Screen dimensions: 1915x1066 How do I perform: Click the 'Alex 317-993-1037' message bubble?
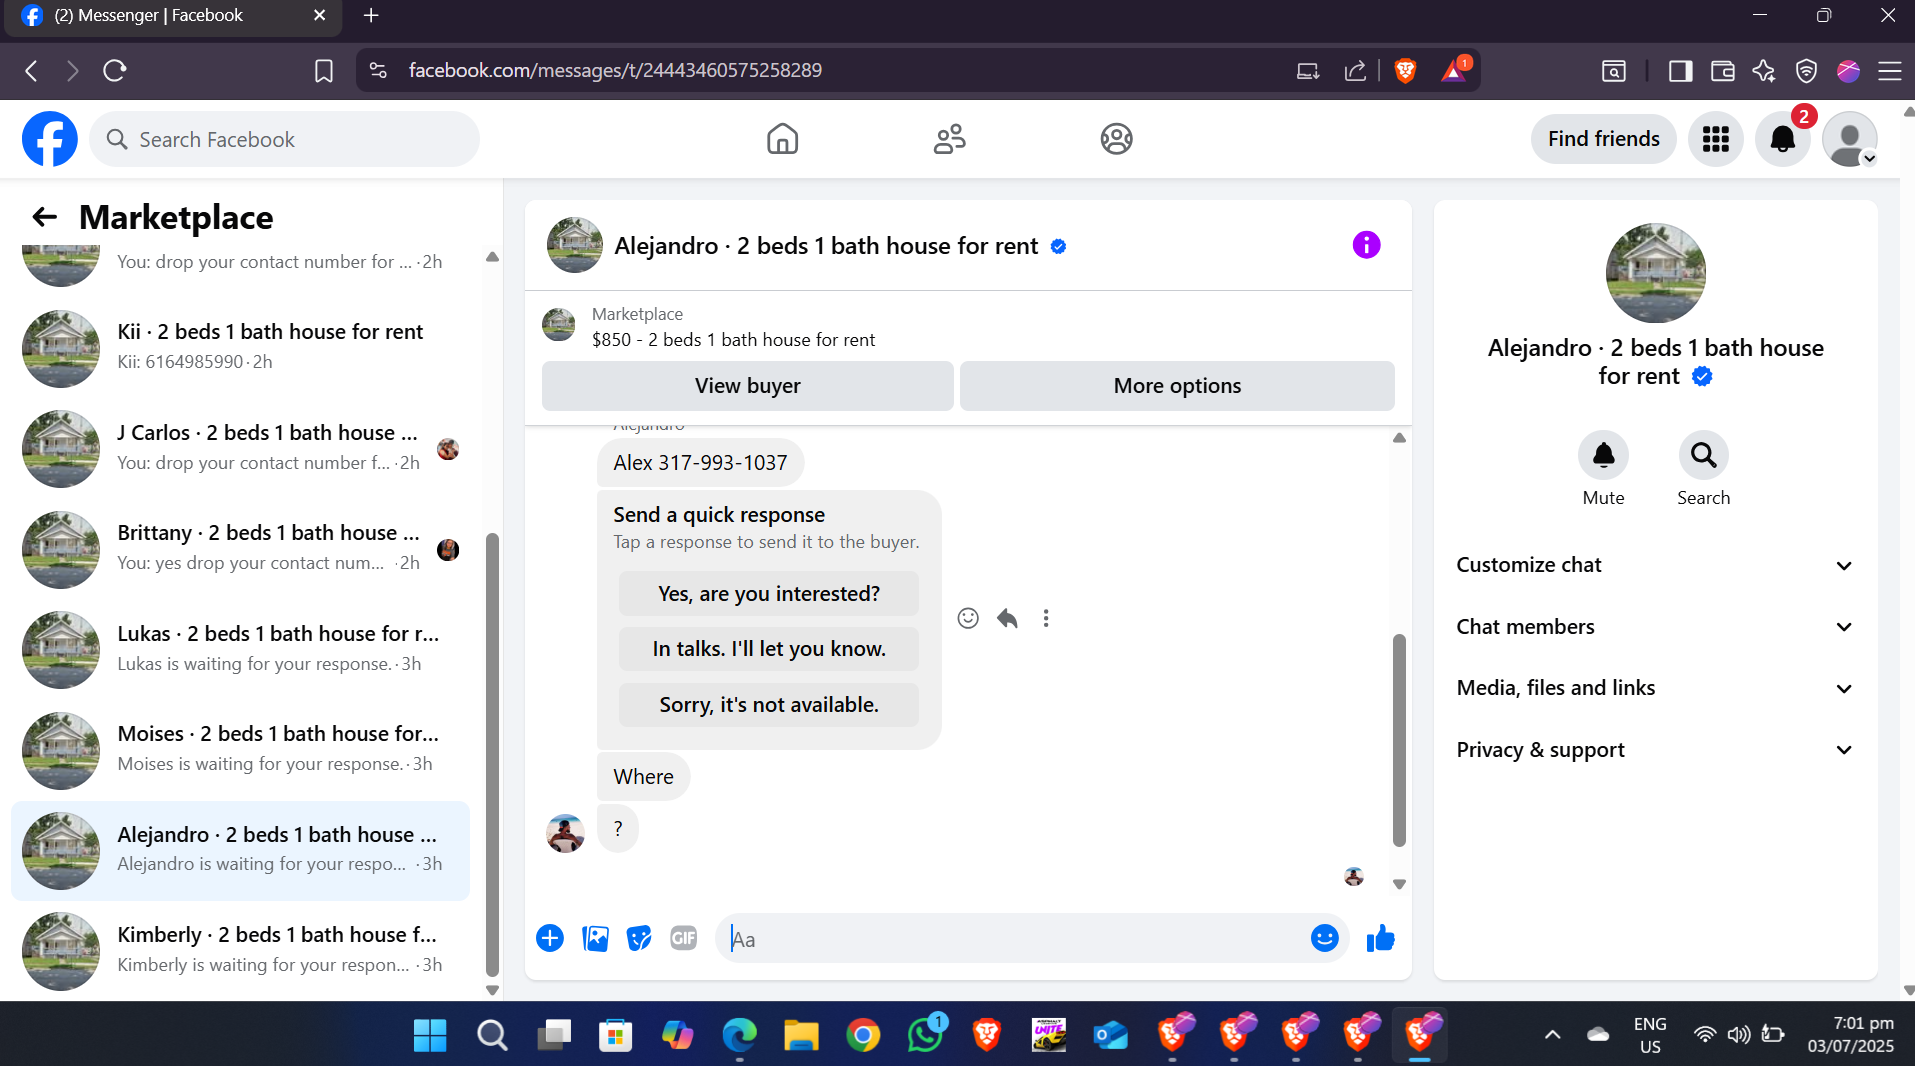point(700,463)
